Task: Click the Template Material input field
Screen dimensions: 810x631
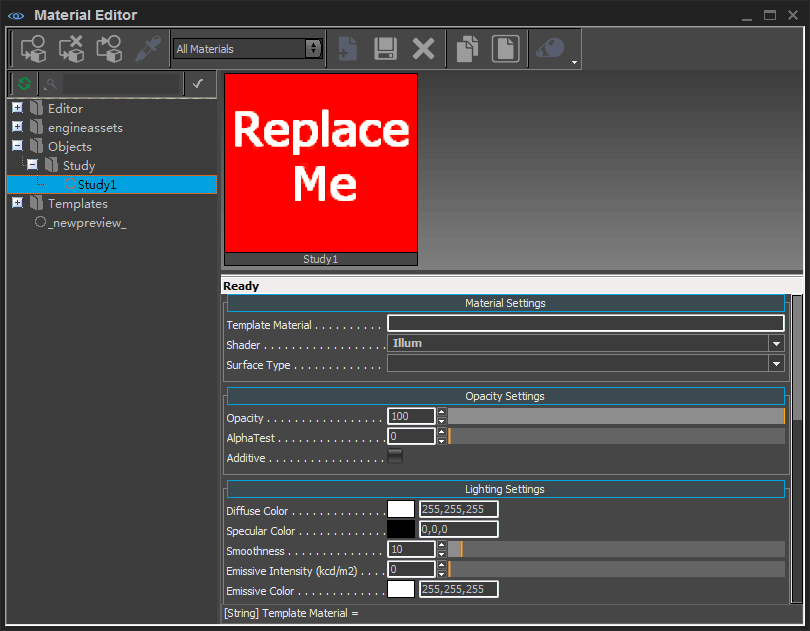Action: 585,323
